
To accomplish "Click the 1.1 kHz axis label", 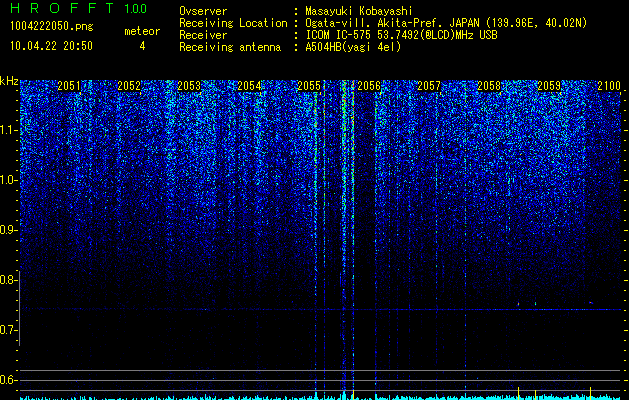I will point(8,130).
